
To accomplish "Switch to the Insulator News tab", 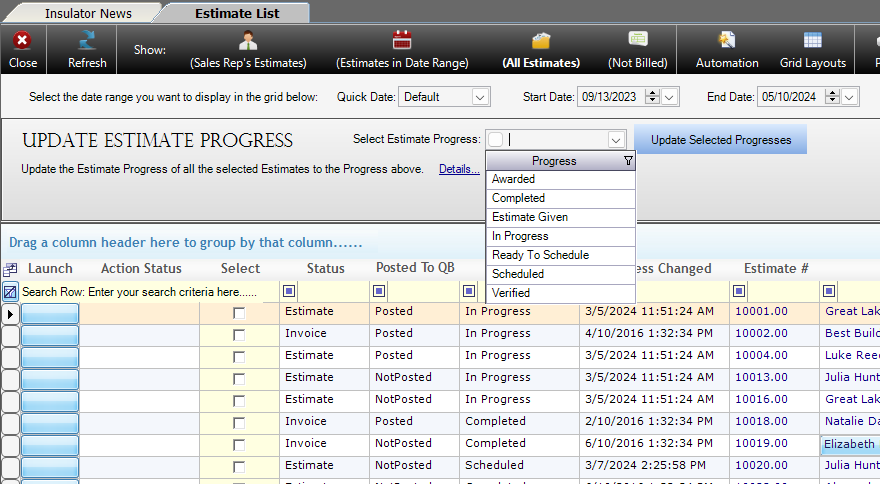I will [88, 13].
